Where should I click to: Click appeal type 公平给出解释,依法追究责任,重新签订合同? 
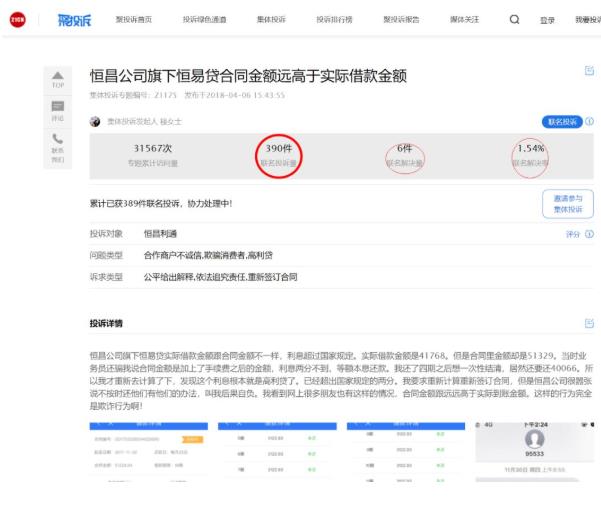pos(220,277)
